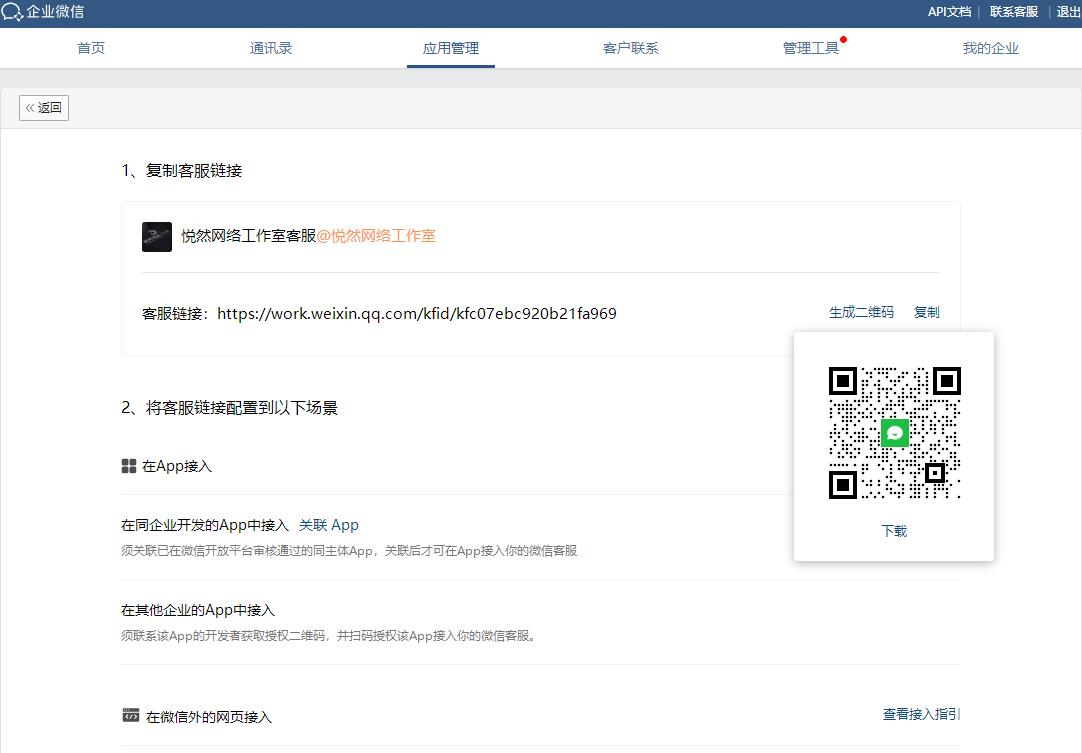This screenshot has height=753, width=1082.
Task: Open the 管理工具 tab
Action: pyautogui.click(x=811, y=48)
